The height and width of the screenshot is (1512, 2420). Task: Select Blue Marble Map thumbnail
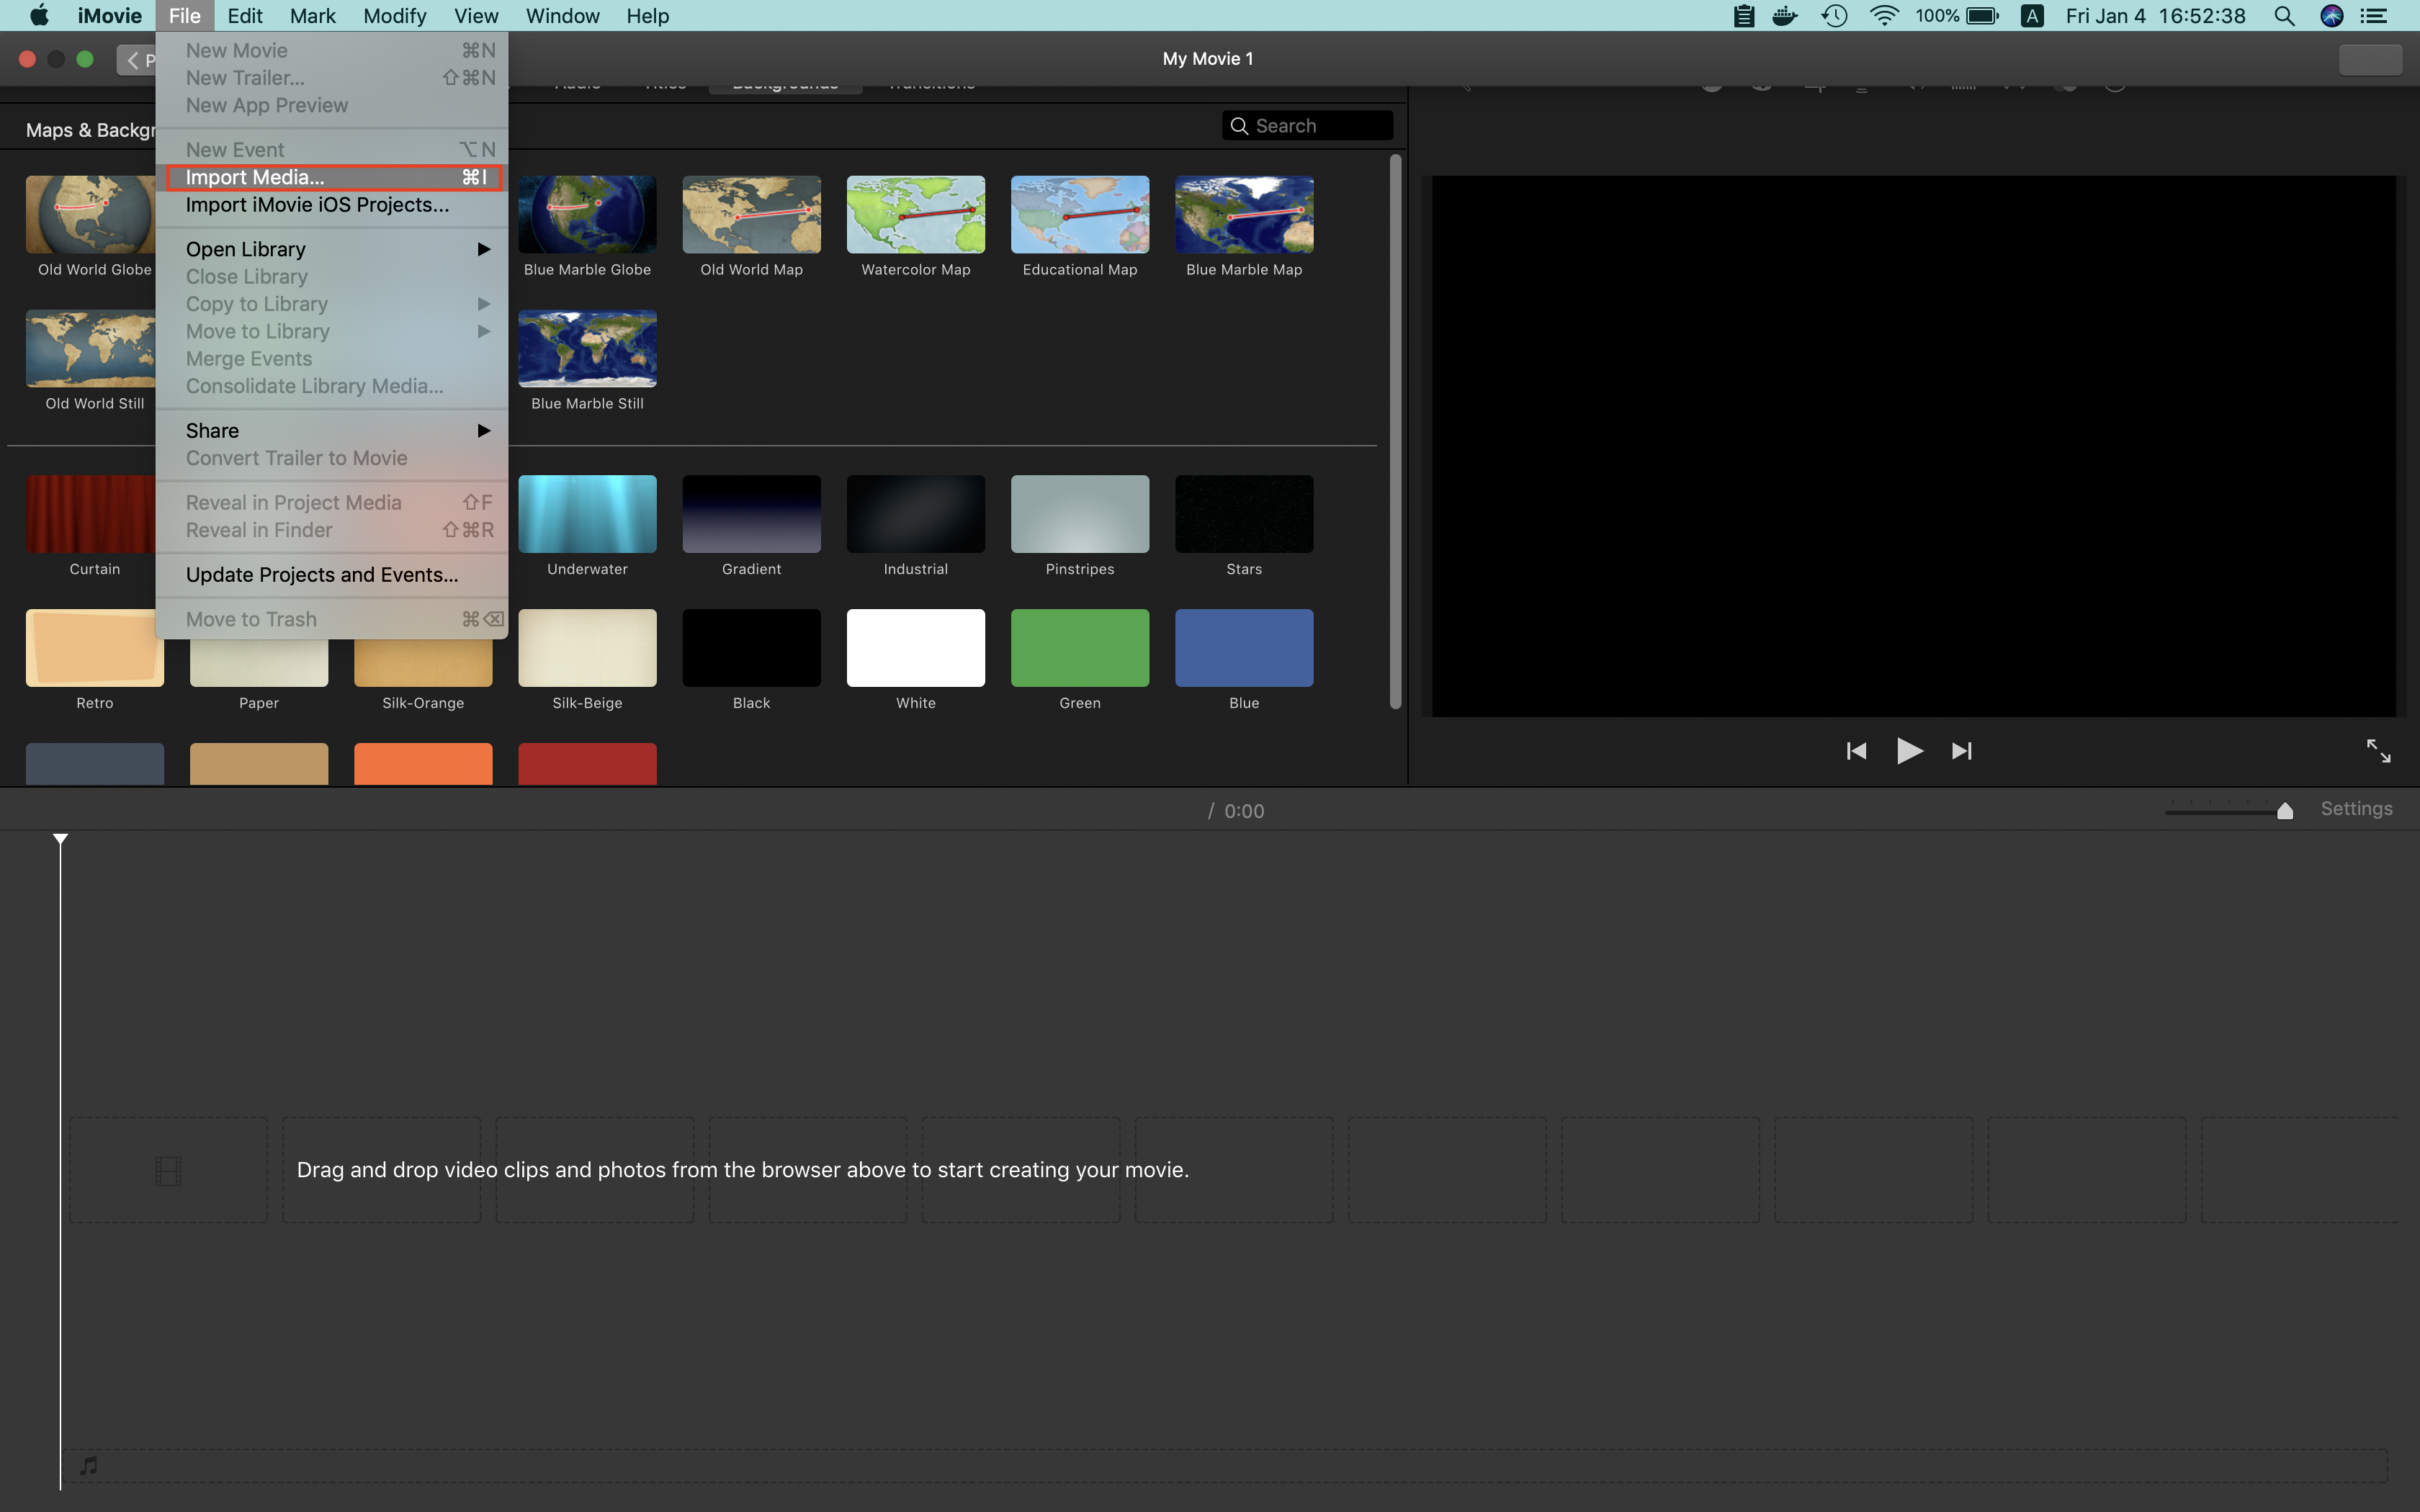pos(1244,215)
